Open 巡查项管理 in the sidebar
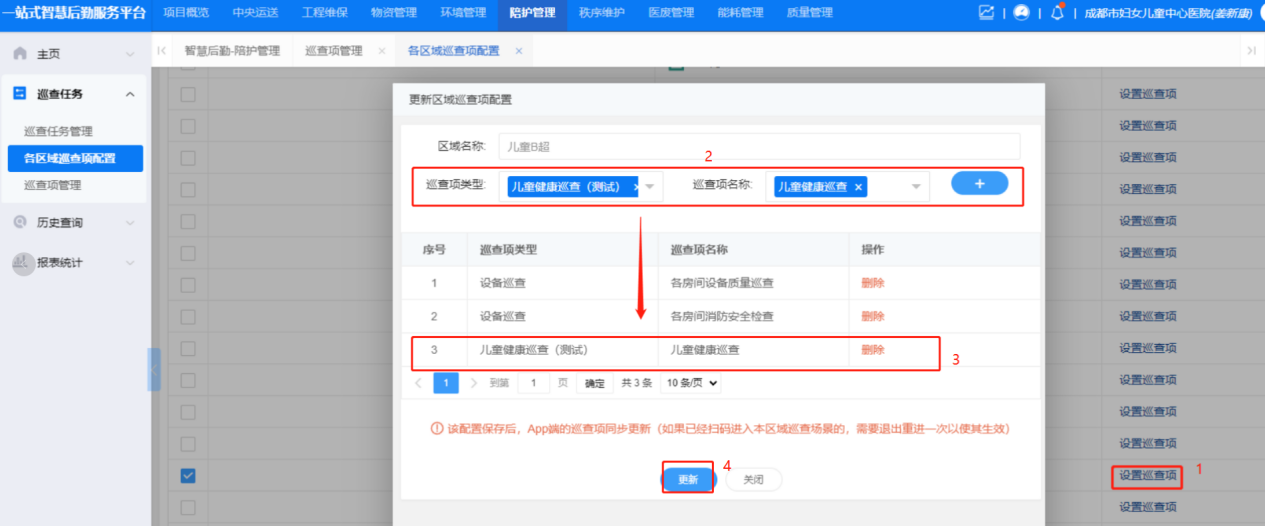 coord(52,185)
